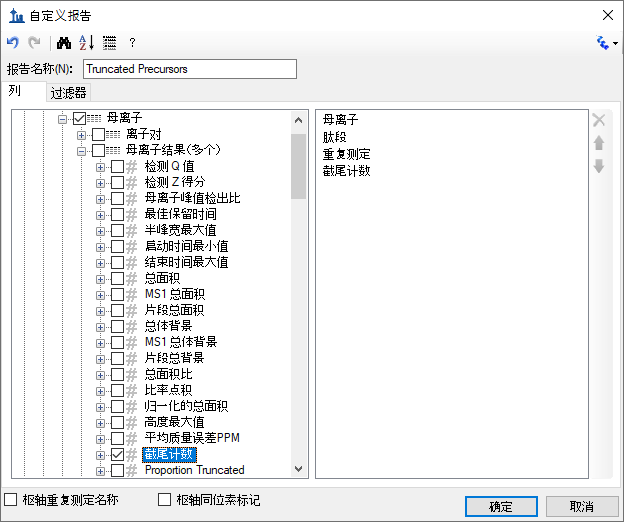Move the column up with the up arrow
Image resolution: width=624 pixels, height=522 pixels.
(599, 142)
